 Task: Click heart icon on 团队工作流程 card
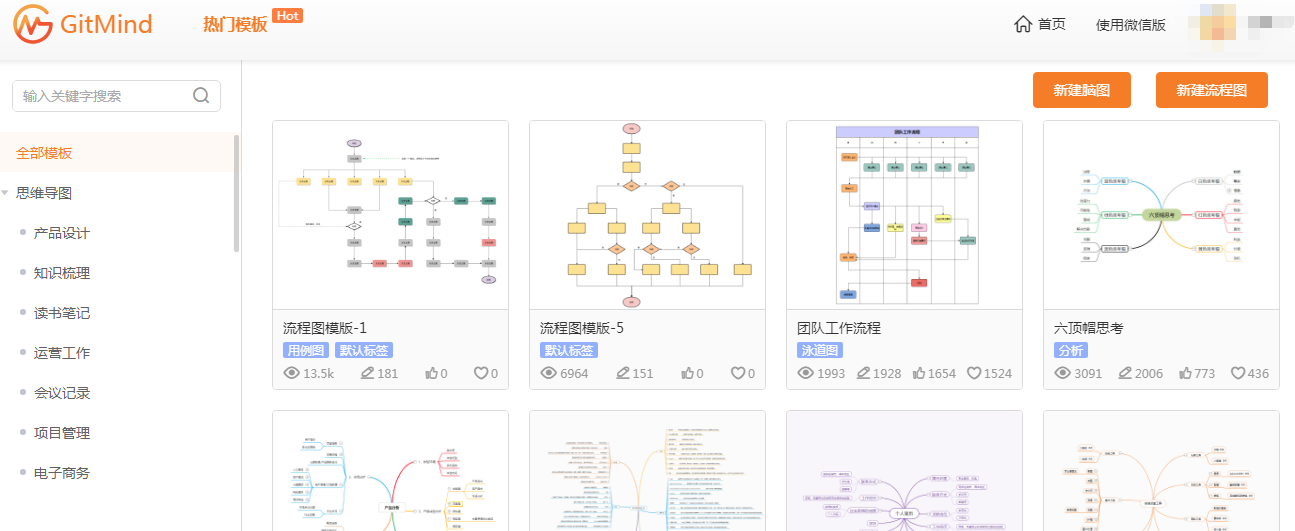[974, 373]
